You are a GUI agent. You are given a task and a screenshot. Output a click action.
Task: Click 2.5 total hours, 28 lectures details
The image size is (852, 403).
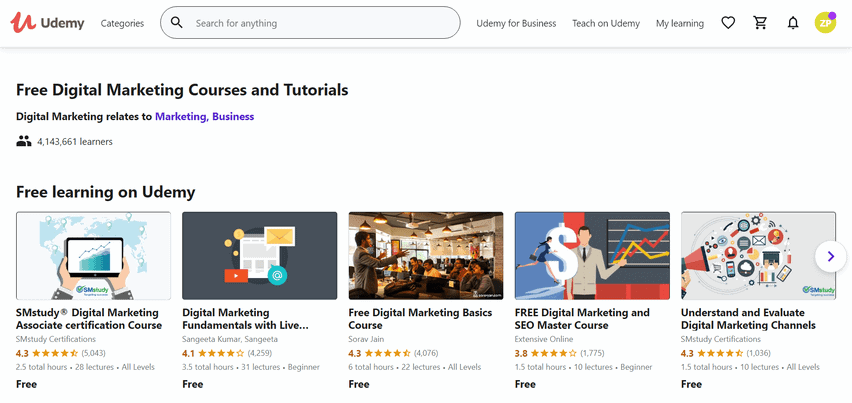tap(85, 367)
